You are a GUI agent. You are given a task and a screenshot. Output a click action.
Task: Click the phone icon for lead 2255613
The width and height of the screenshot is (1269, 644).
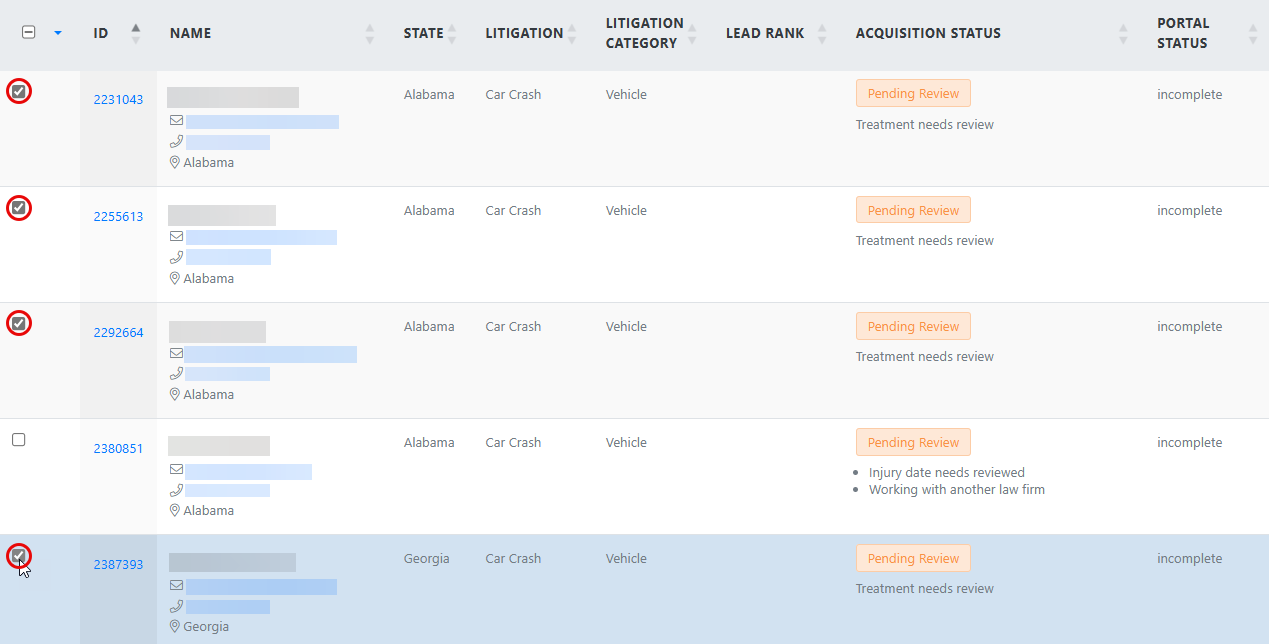pos(176,257)
